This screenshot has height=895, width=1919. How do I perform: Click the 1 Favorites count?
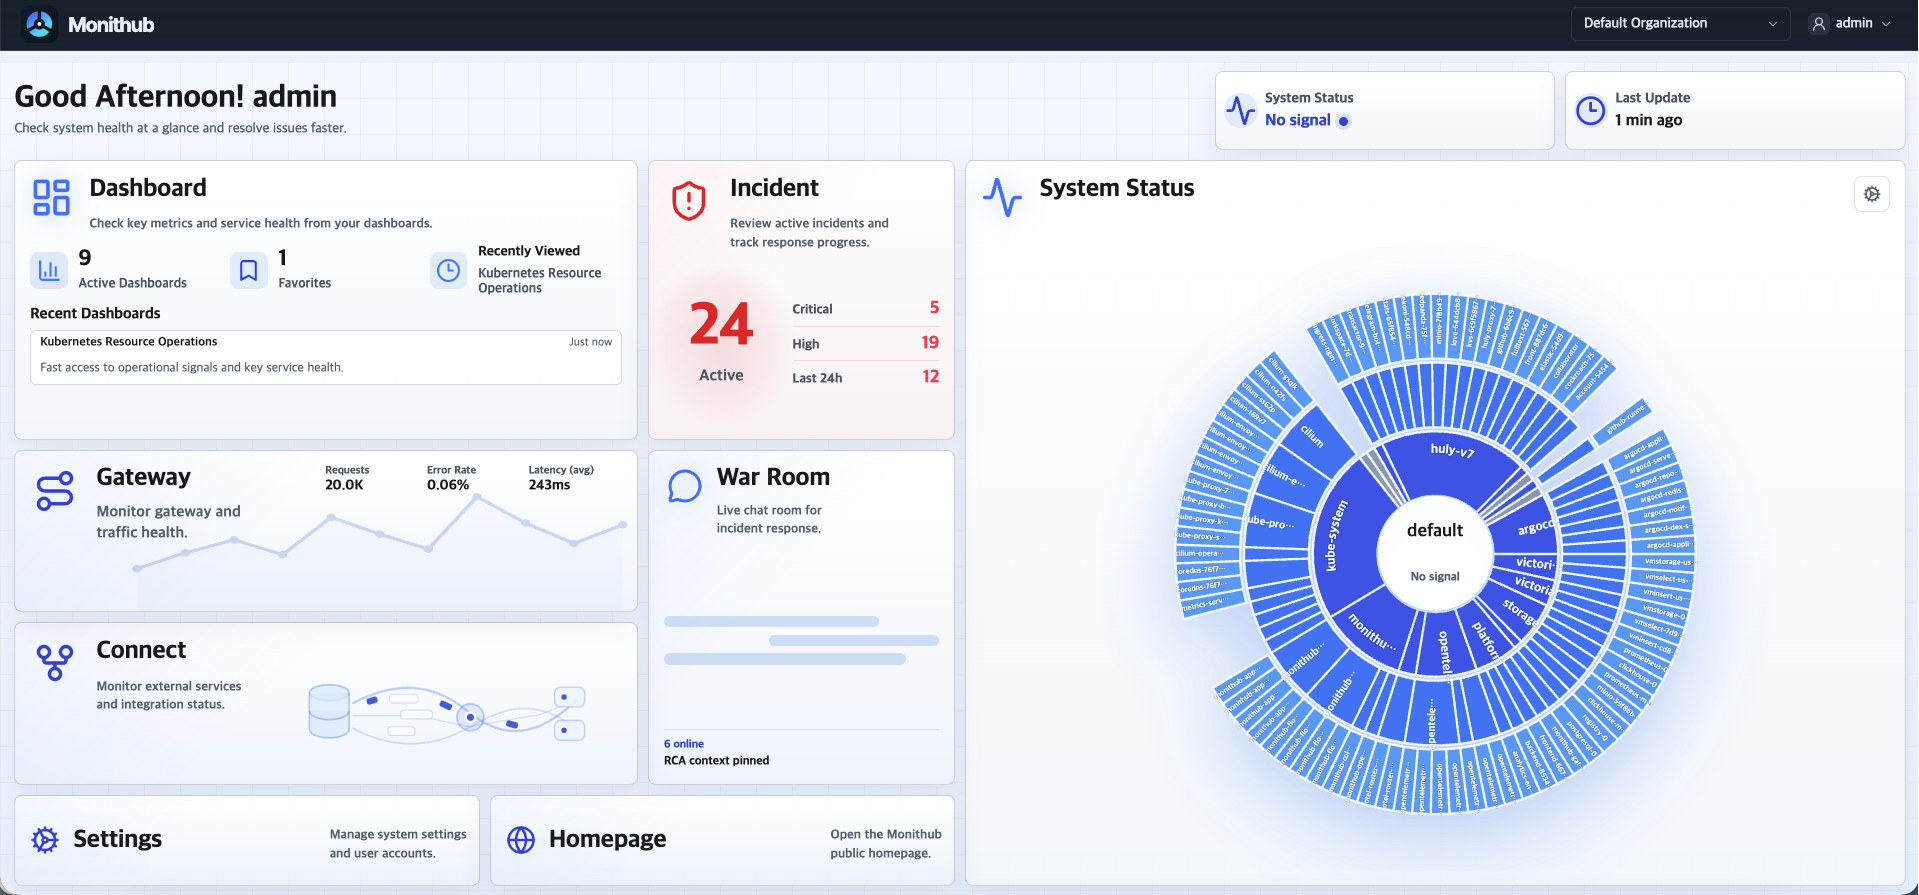(283, 258)
